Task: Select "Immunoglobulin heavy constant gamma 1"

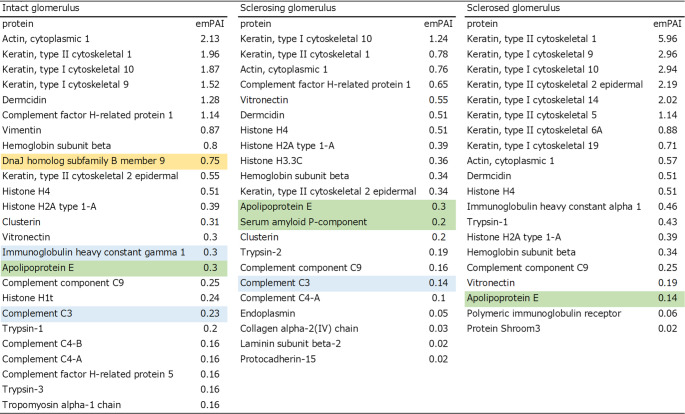Action: 93,252
